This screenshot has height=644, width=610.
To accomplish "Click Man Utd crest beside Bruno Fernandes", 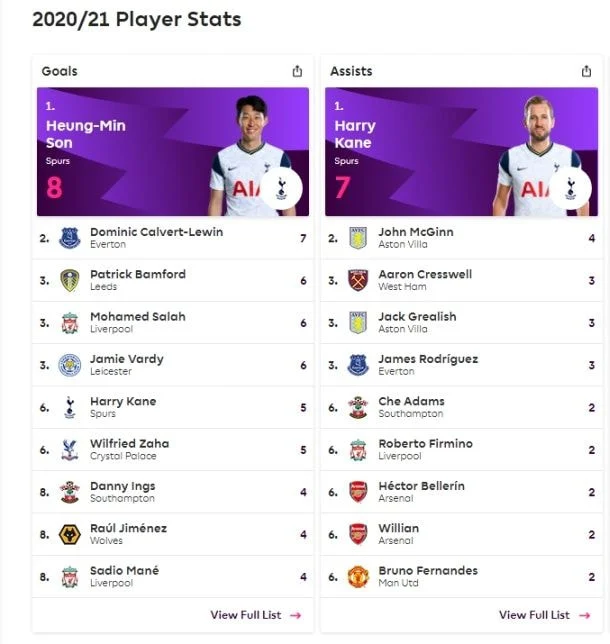I will (x=358, y=577).
